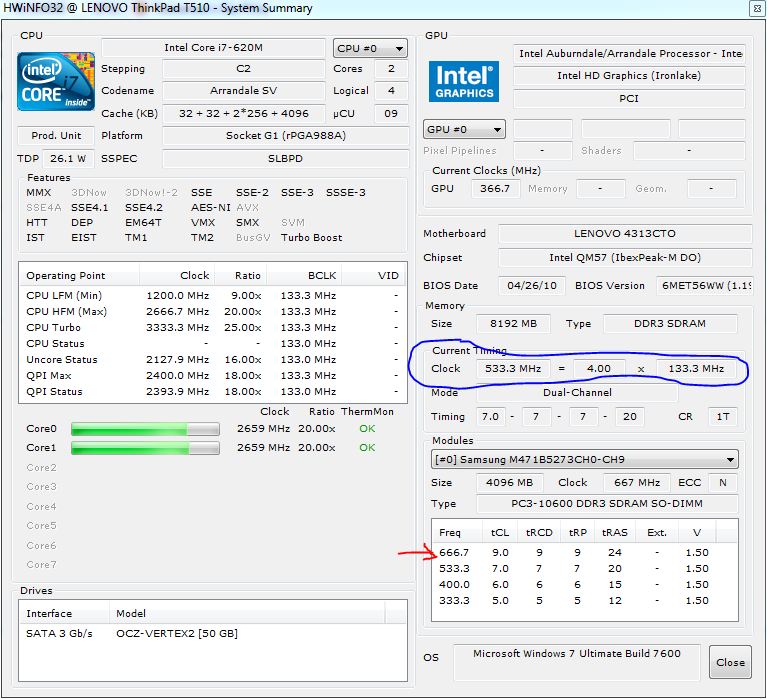This screenshot has height=699, width=767.
Task: Click the Socket G1 (rPGA988A) platform field
Action: click(x=286, y=135)
